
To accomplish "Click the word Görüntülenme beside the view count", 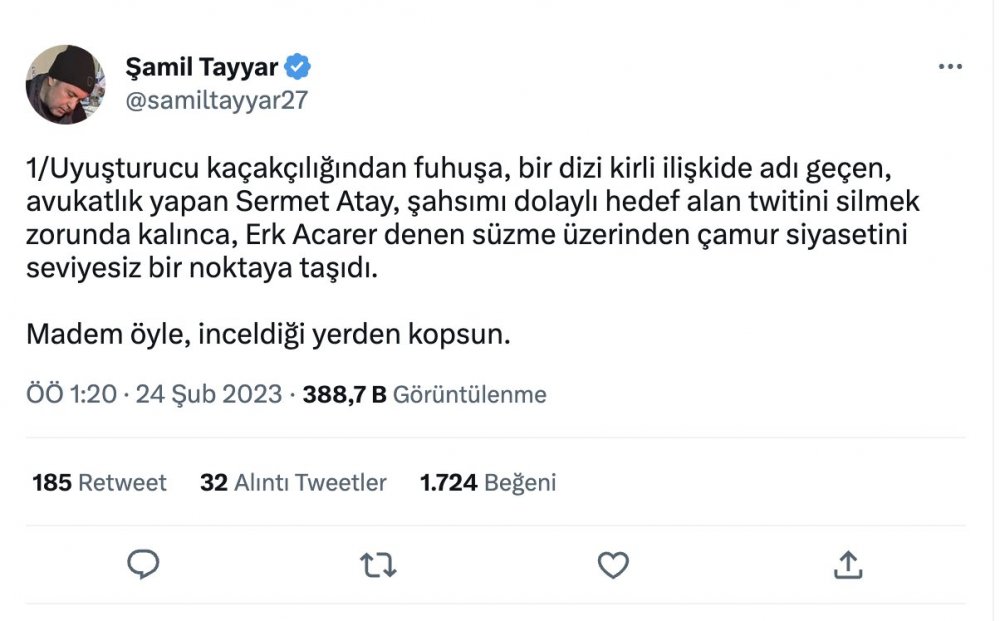I will pos(470,394).
